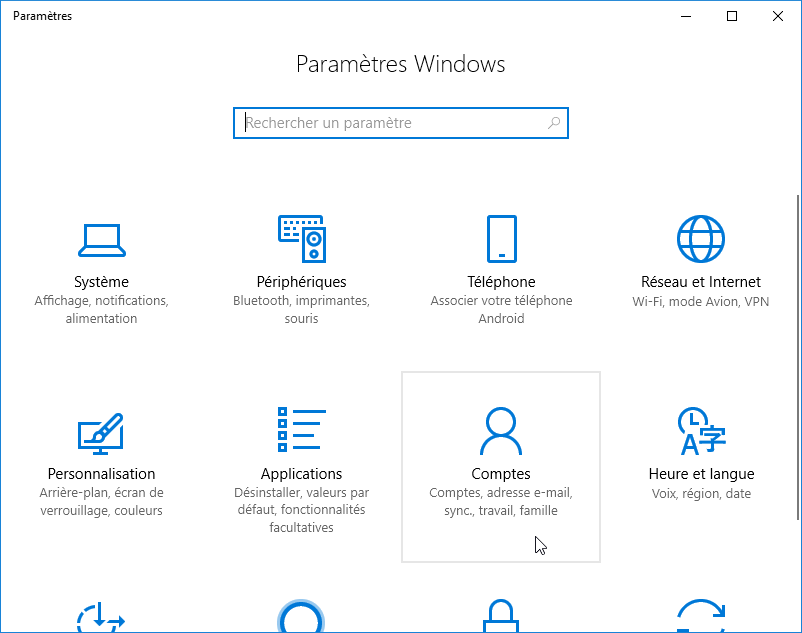Open the Système laptop icon
Image resolution: width=802 pixels, height=633 pixels.
point(102,240)
